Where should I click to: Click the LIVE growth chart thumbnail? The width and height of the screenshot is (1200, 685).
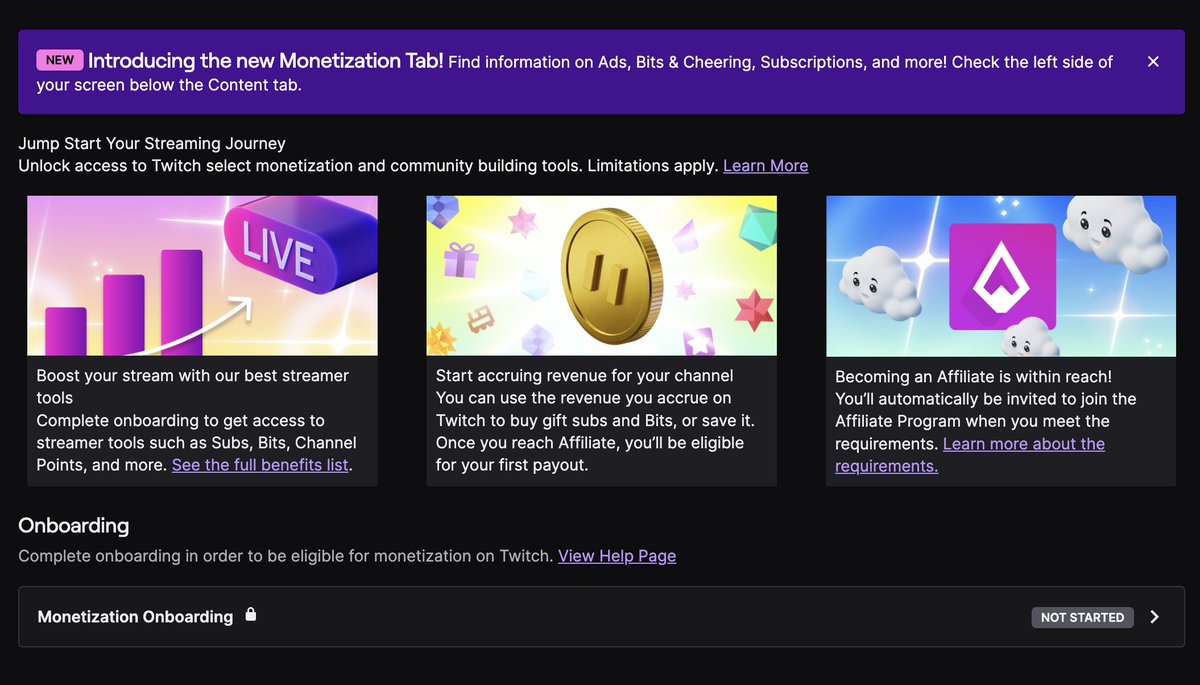pyautogui.click(x=202, y=275)
